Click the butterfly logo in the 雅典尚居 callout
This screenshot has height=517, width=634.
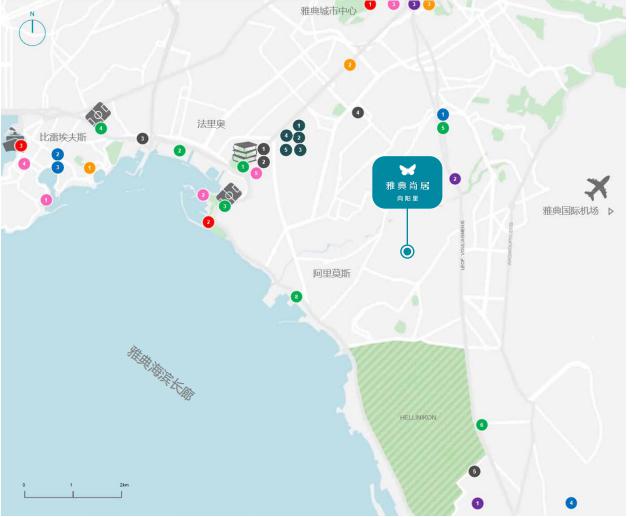(407, 168)
